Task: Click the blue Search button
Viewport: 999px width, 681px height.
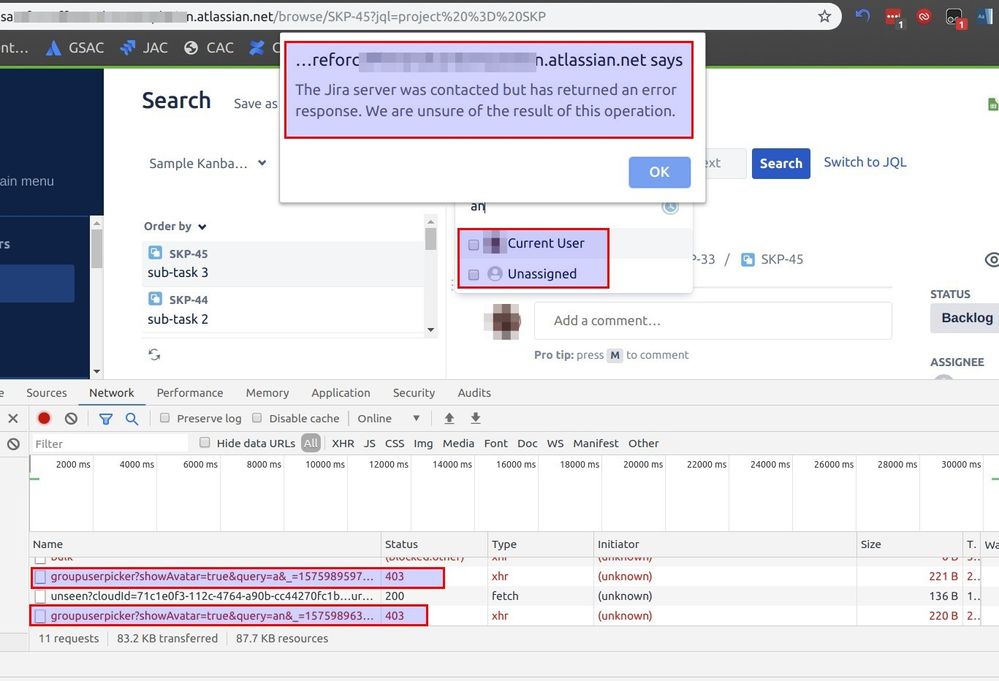Action: pyautogui.click(x=781, y=164)
